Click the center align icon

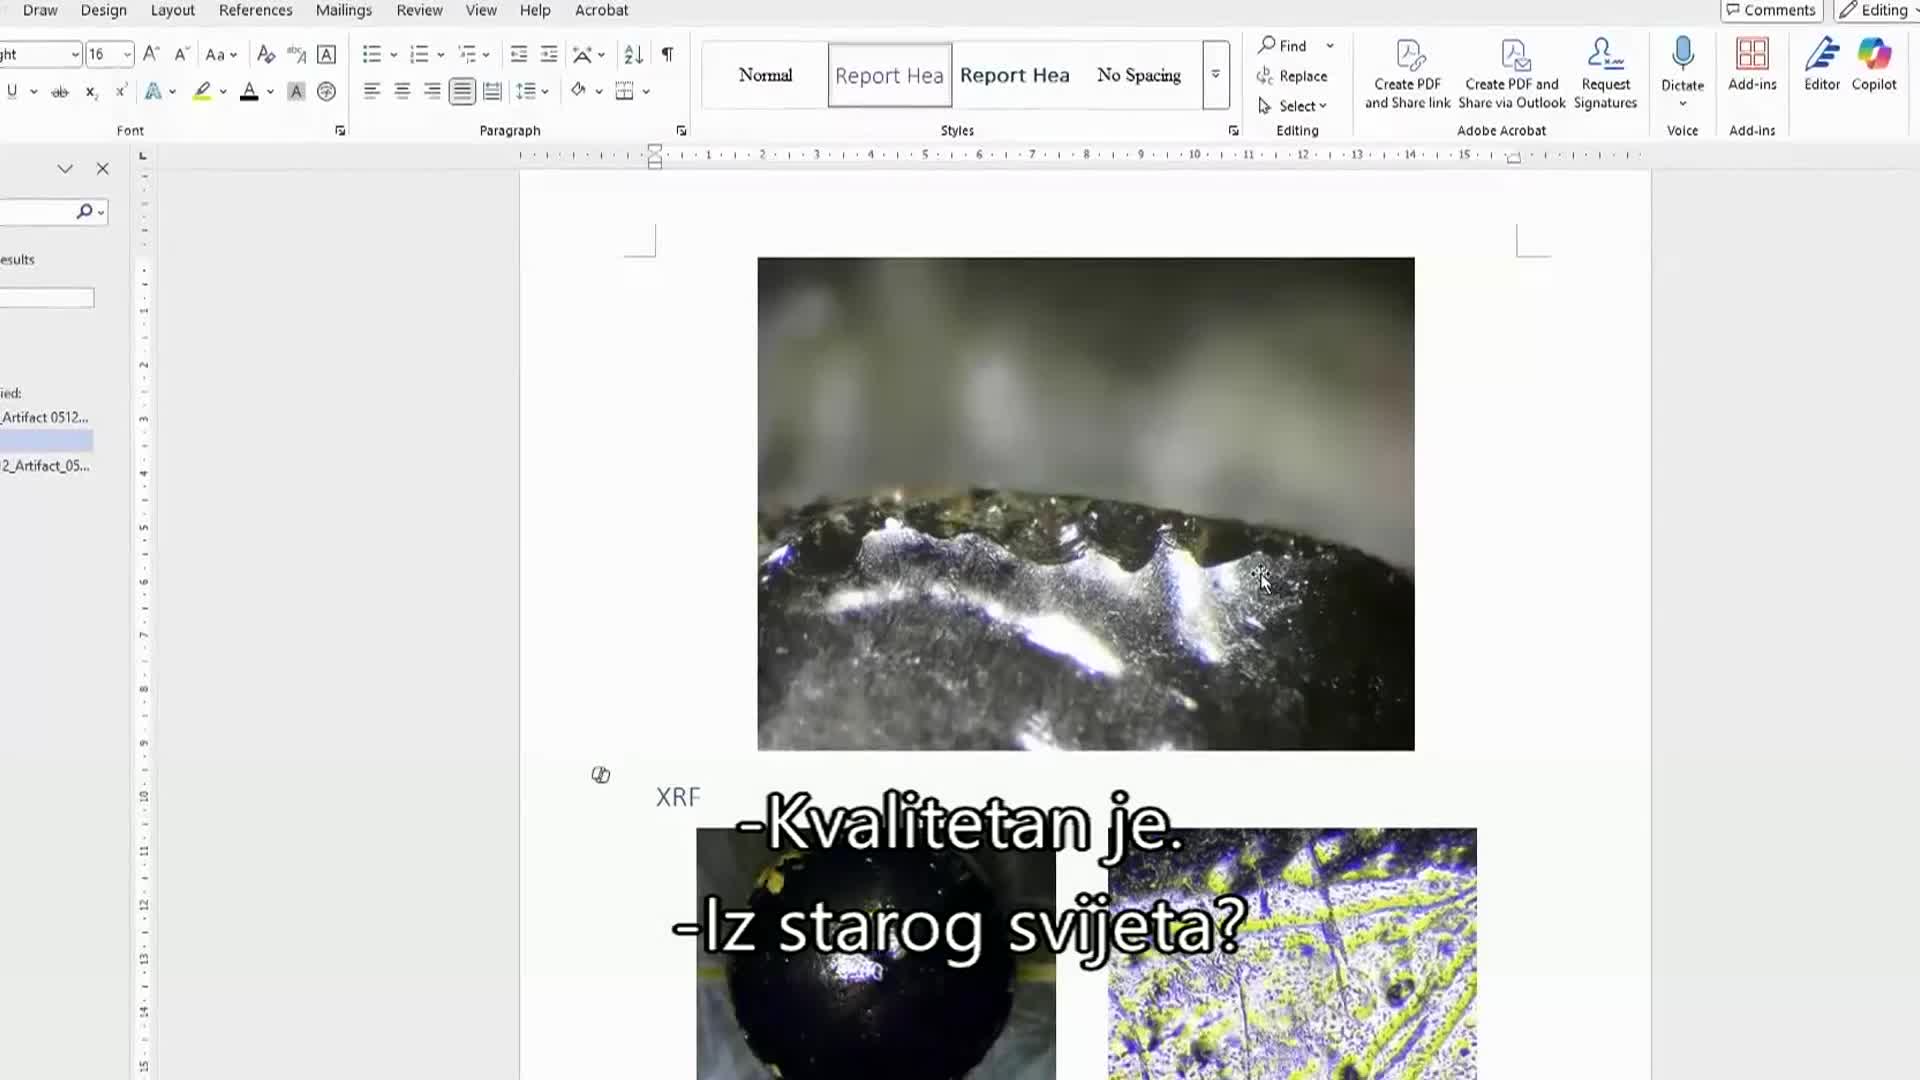(402, 92)
